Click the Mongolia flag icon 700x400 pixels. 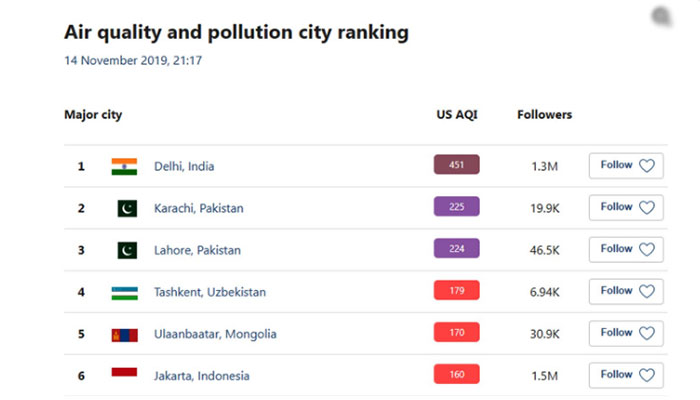(x=124, y=334)
